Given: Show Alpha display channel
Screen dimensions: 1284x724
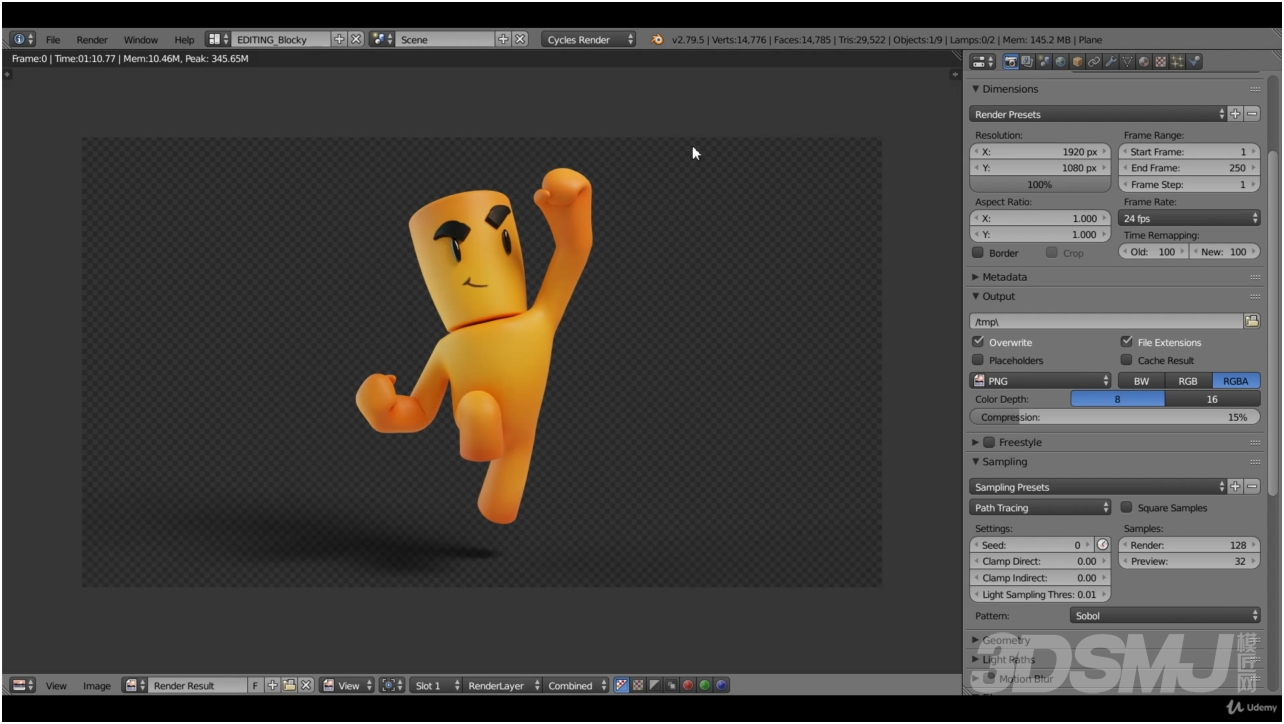Looking at the screenshot, I should point(655,686).
